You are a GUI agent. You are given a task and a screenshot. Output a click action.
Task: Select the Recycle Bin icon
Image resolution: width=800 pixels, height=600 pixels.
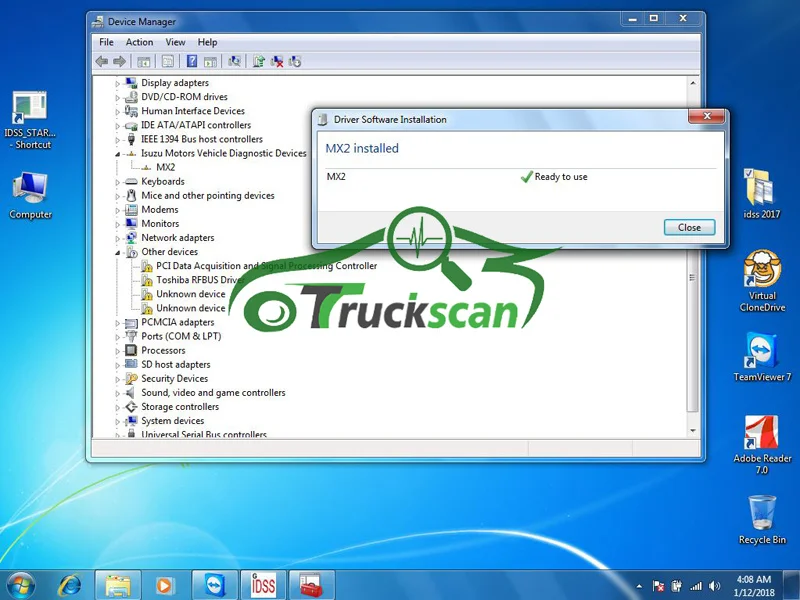click(762, 519)
